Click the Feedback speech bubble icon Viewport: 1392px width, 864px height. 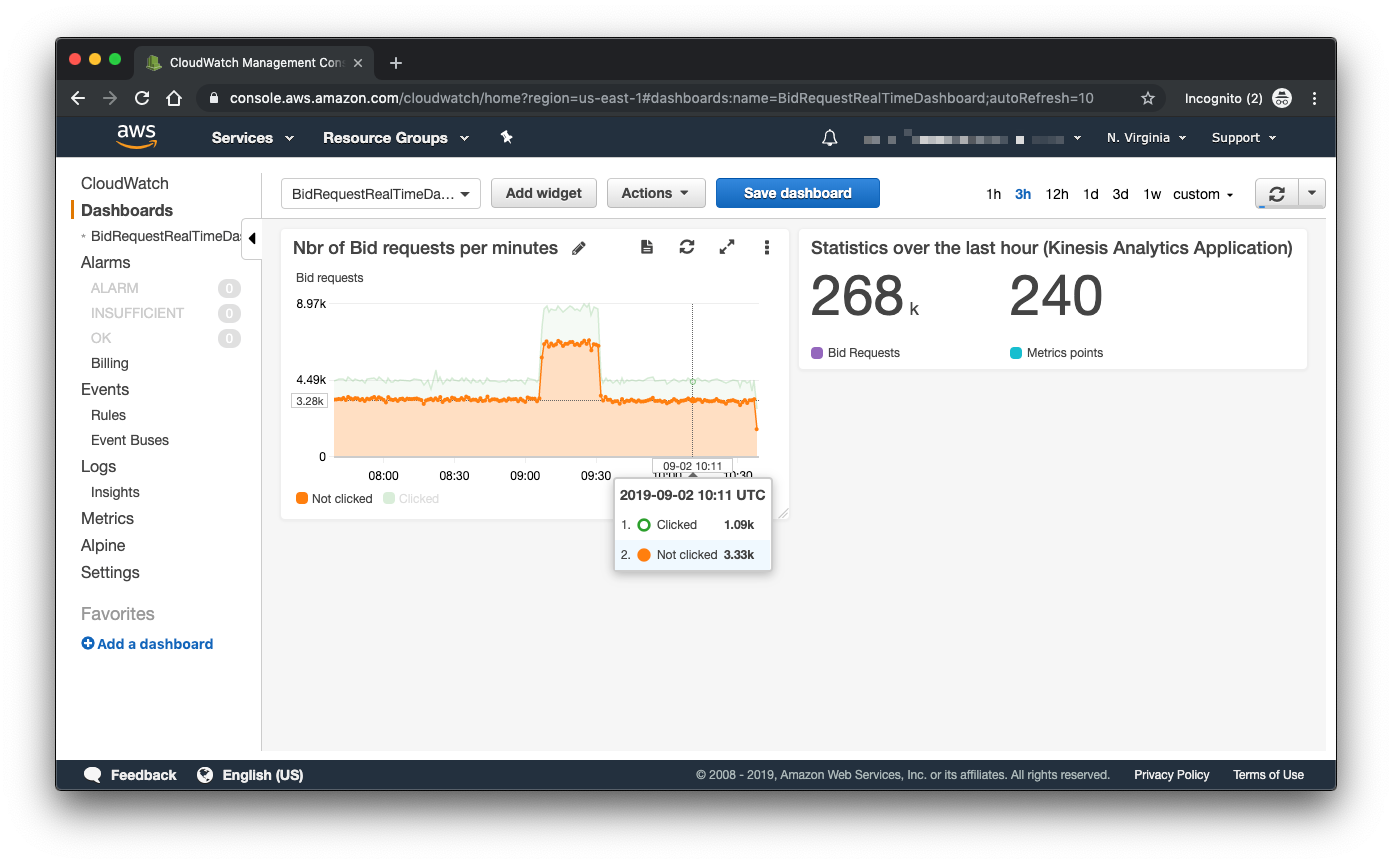(93, 775)
